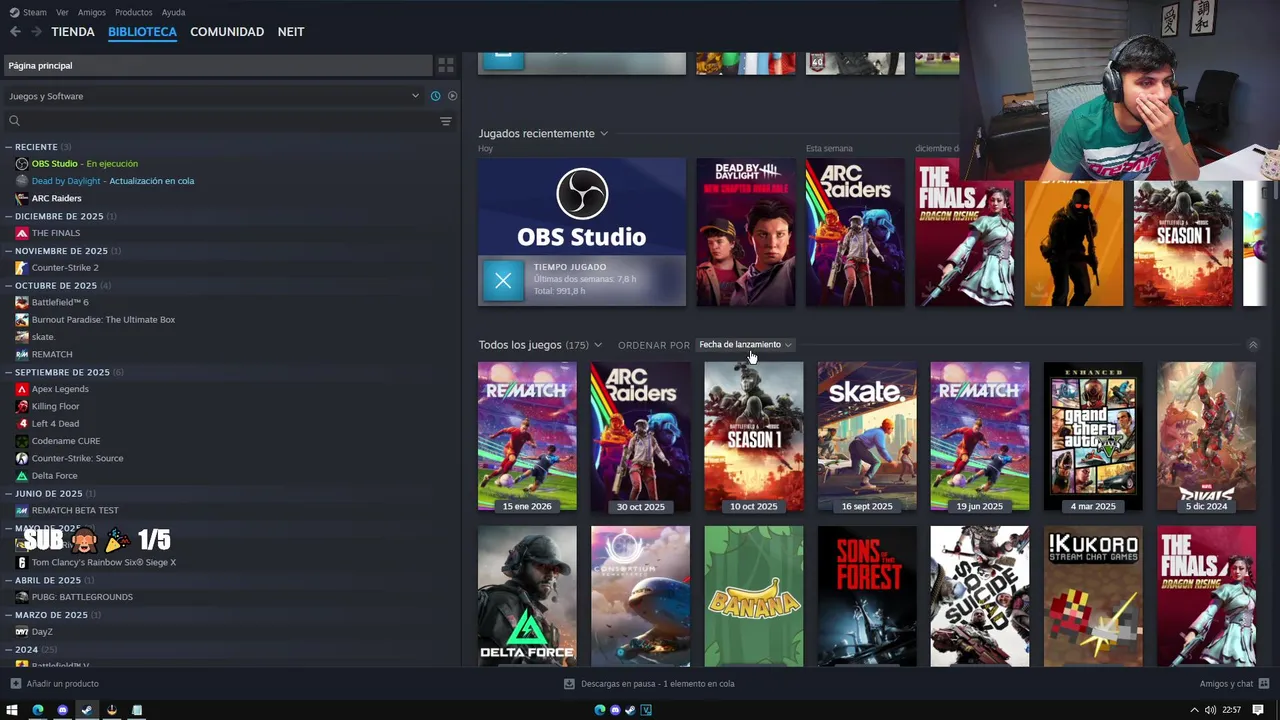Click Steam icon in taskbar
The width and height of the screenshot is (1280, 720).
pos(87,710)
